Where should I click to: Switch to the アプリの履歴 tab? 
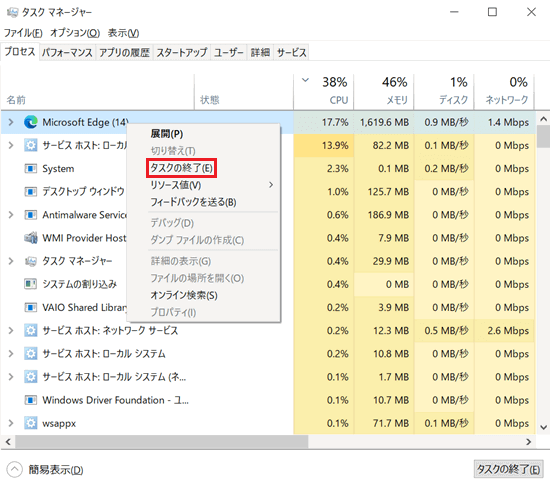click(x=125, y=53)
